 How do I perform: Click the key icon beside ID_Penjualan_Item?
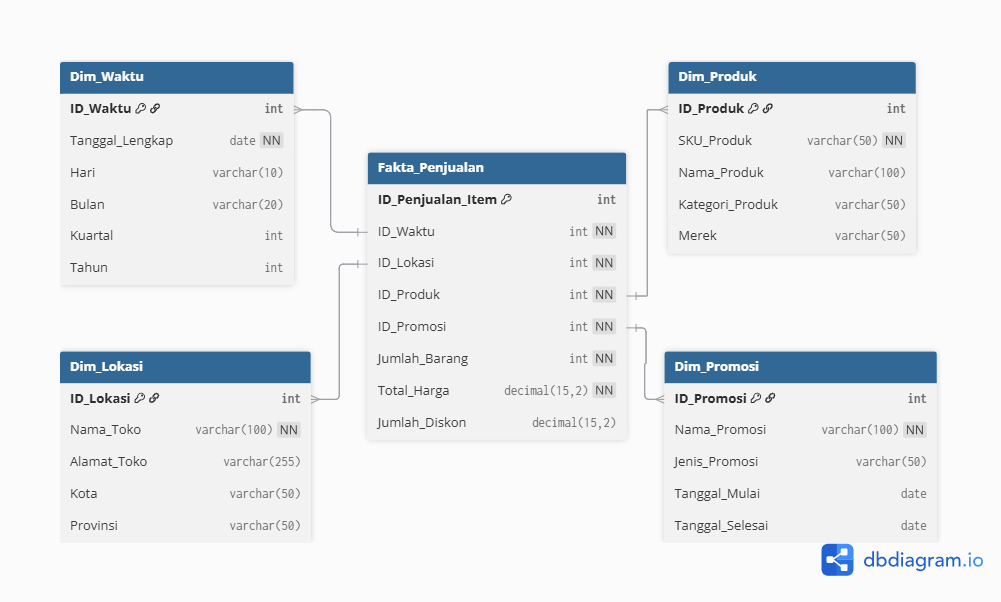click(x=506, y=200)
